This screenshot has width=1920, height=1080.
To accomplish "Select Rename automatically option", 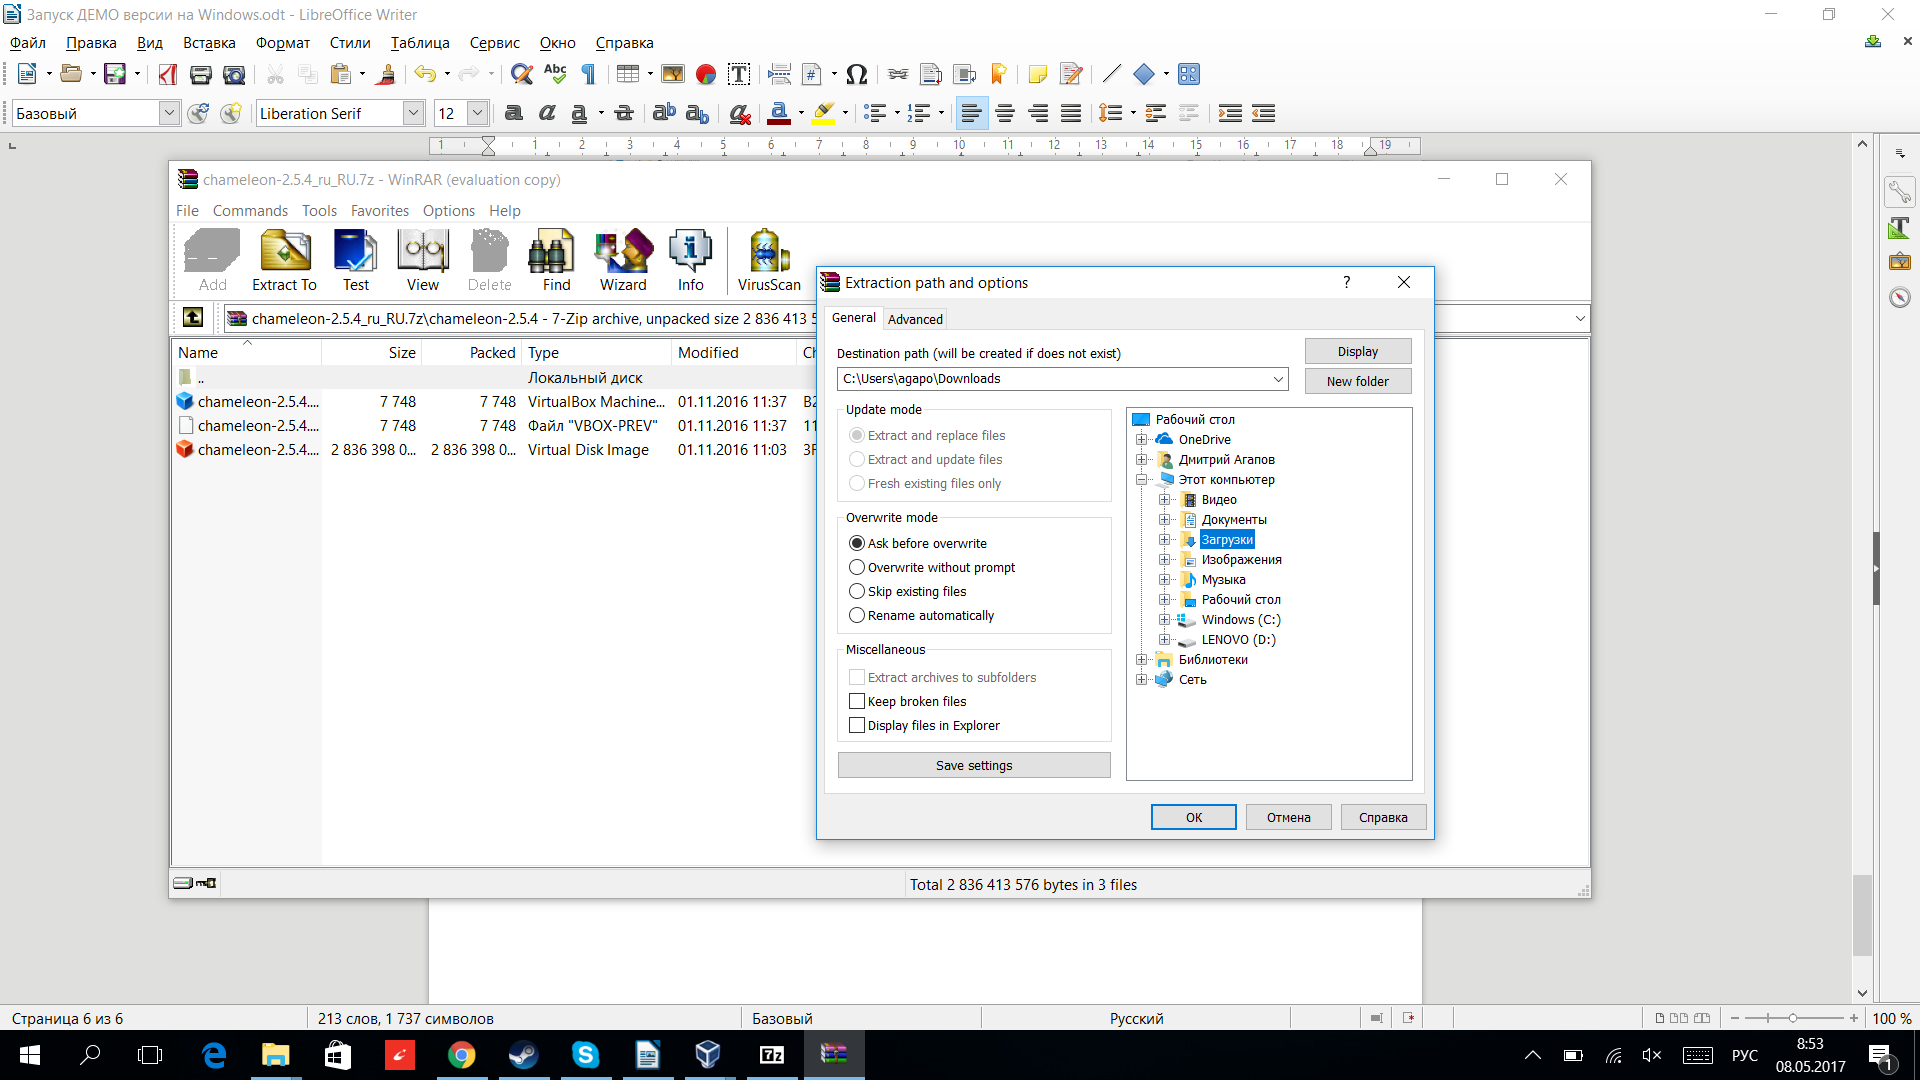I will click(922, 615).
